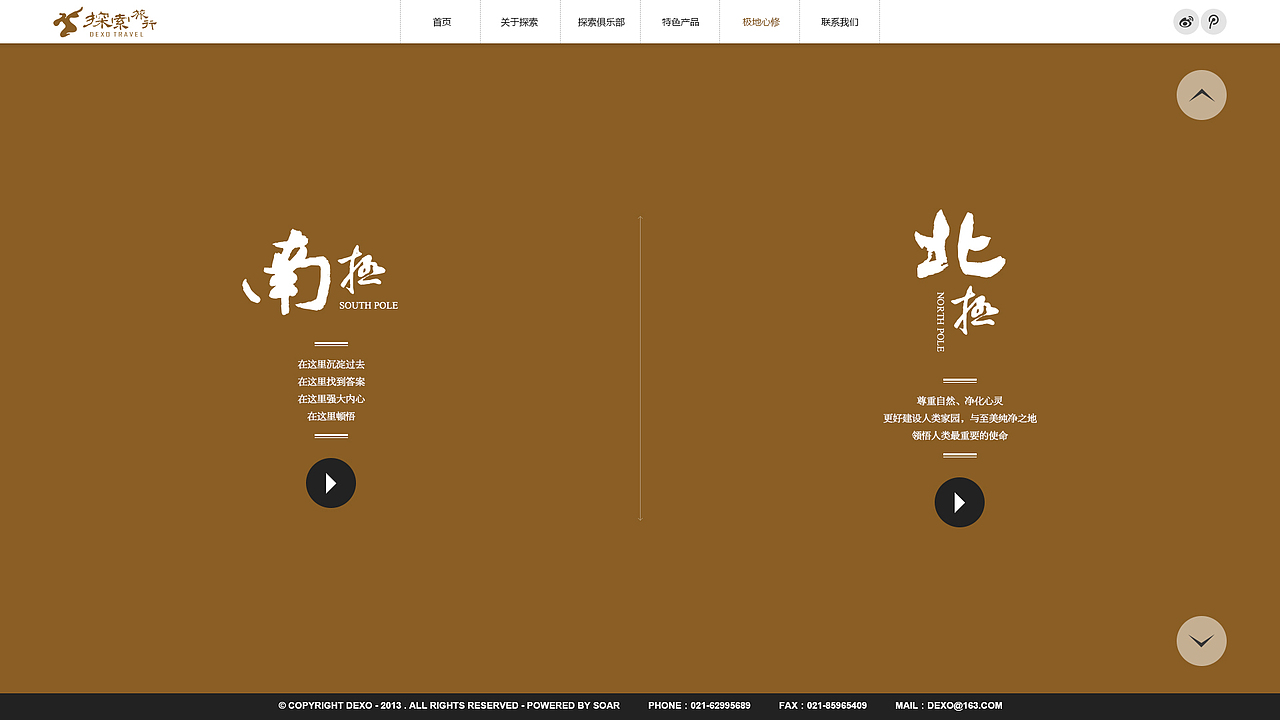Click text 尊重自然、净化心灵
Viewport: 1280px width, 720px height.
coord(960,401)
